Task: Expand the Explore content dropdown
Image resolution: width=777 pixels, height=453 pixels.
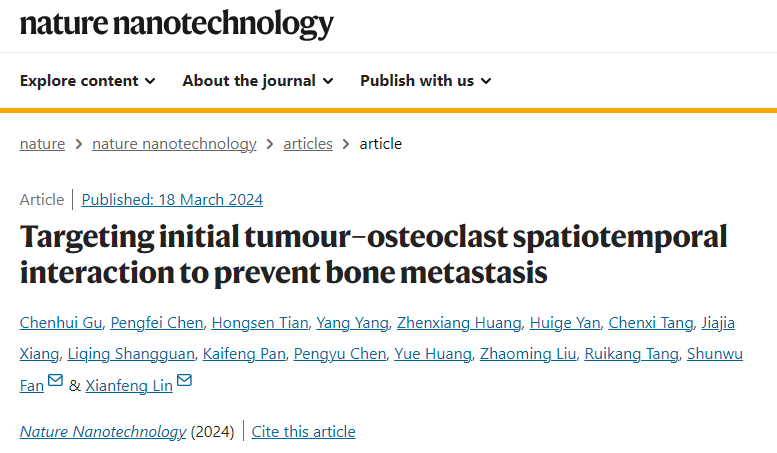Action: coord(87,81)
